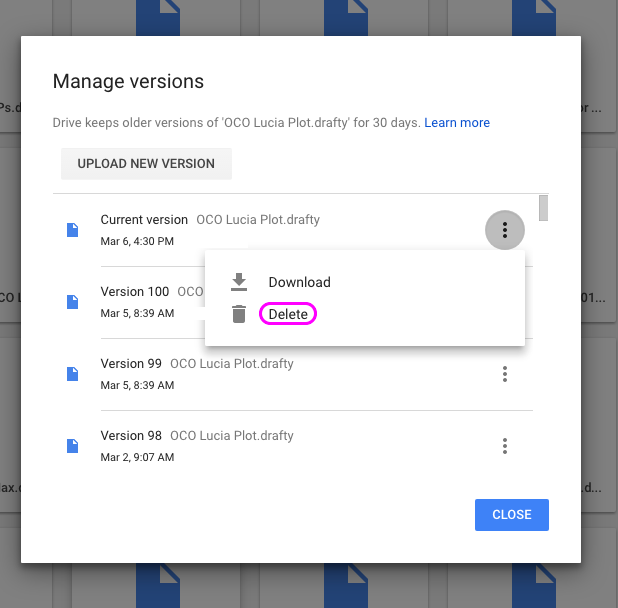The width and height of the screenshot is (618, 608).
Task: Open the Current version three-dot menu
Action: click(504, 230)
